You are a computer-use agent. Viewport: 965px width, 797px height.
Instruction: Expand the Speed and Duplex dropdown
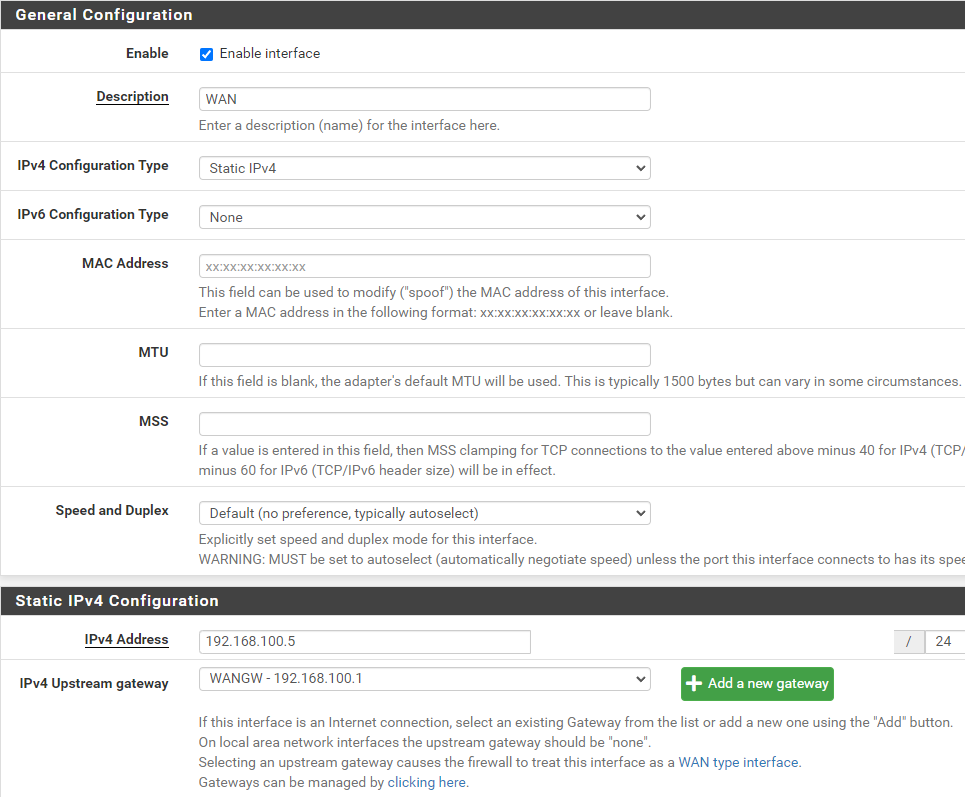[424, 513]
